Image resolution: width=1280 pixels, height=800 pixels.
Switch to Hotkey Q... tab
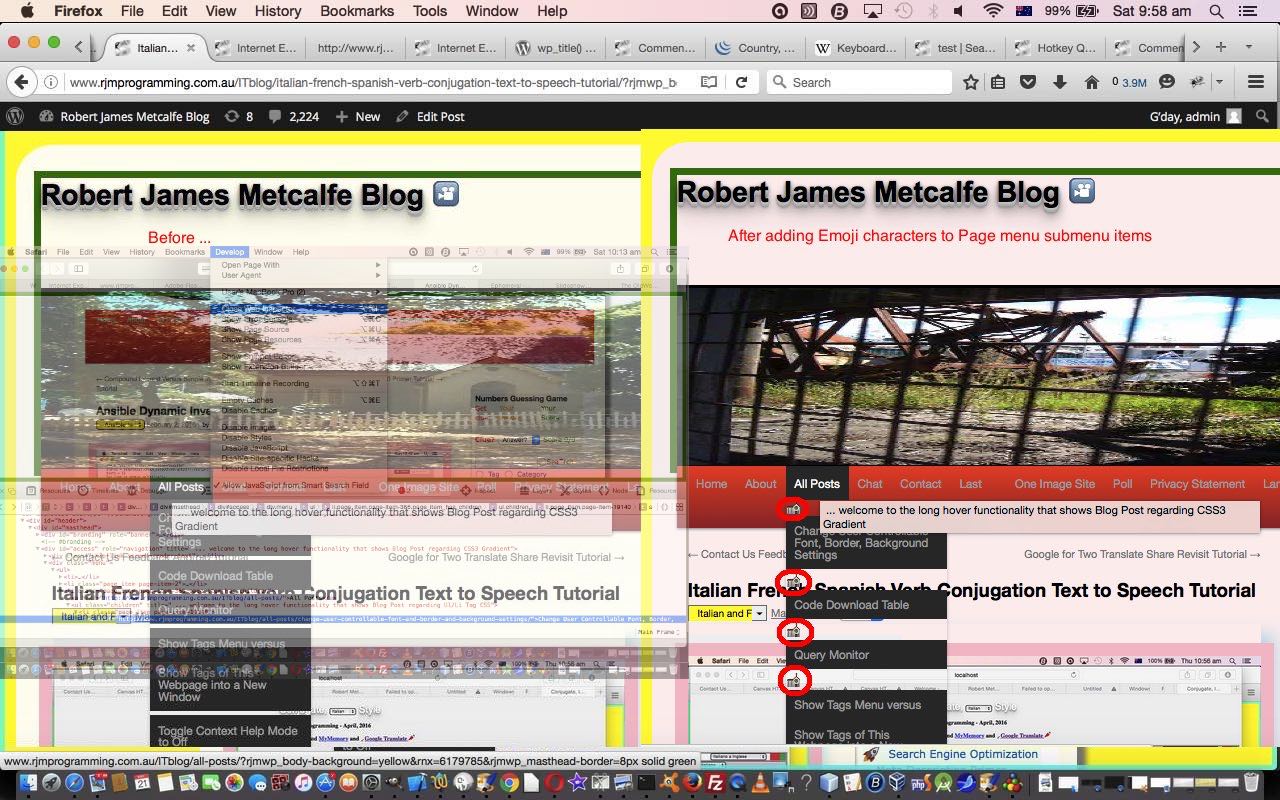[1056, 47]
